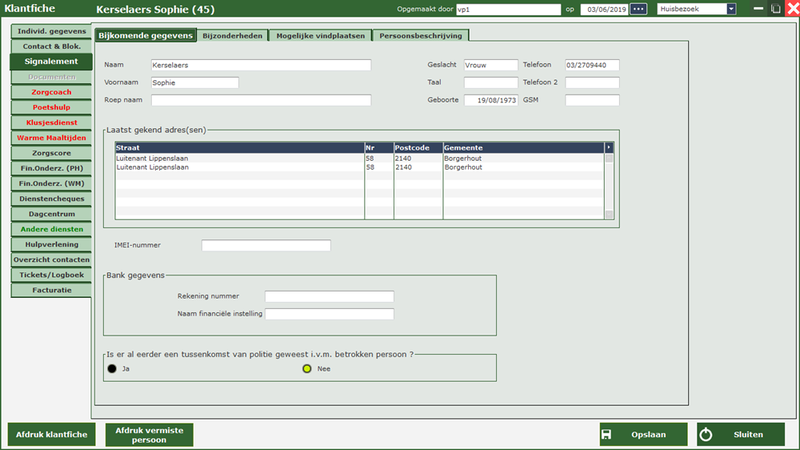Screen dimensions: 800x450
Task: Open the date picker ellipsis button
Action: pos(638,9)
